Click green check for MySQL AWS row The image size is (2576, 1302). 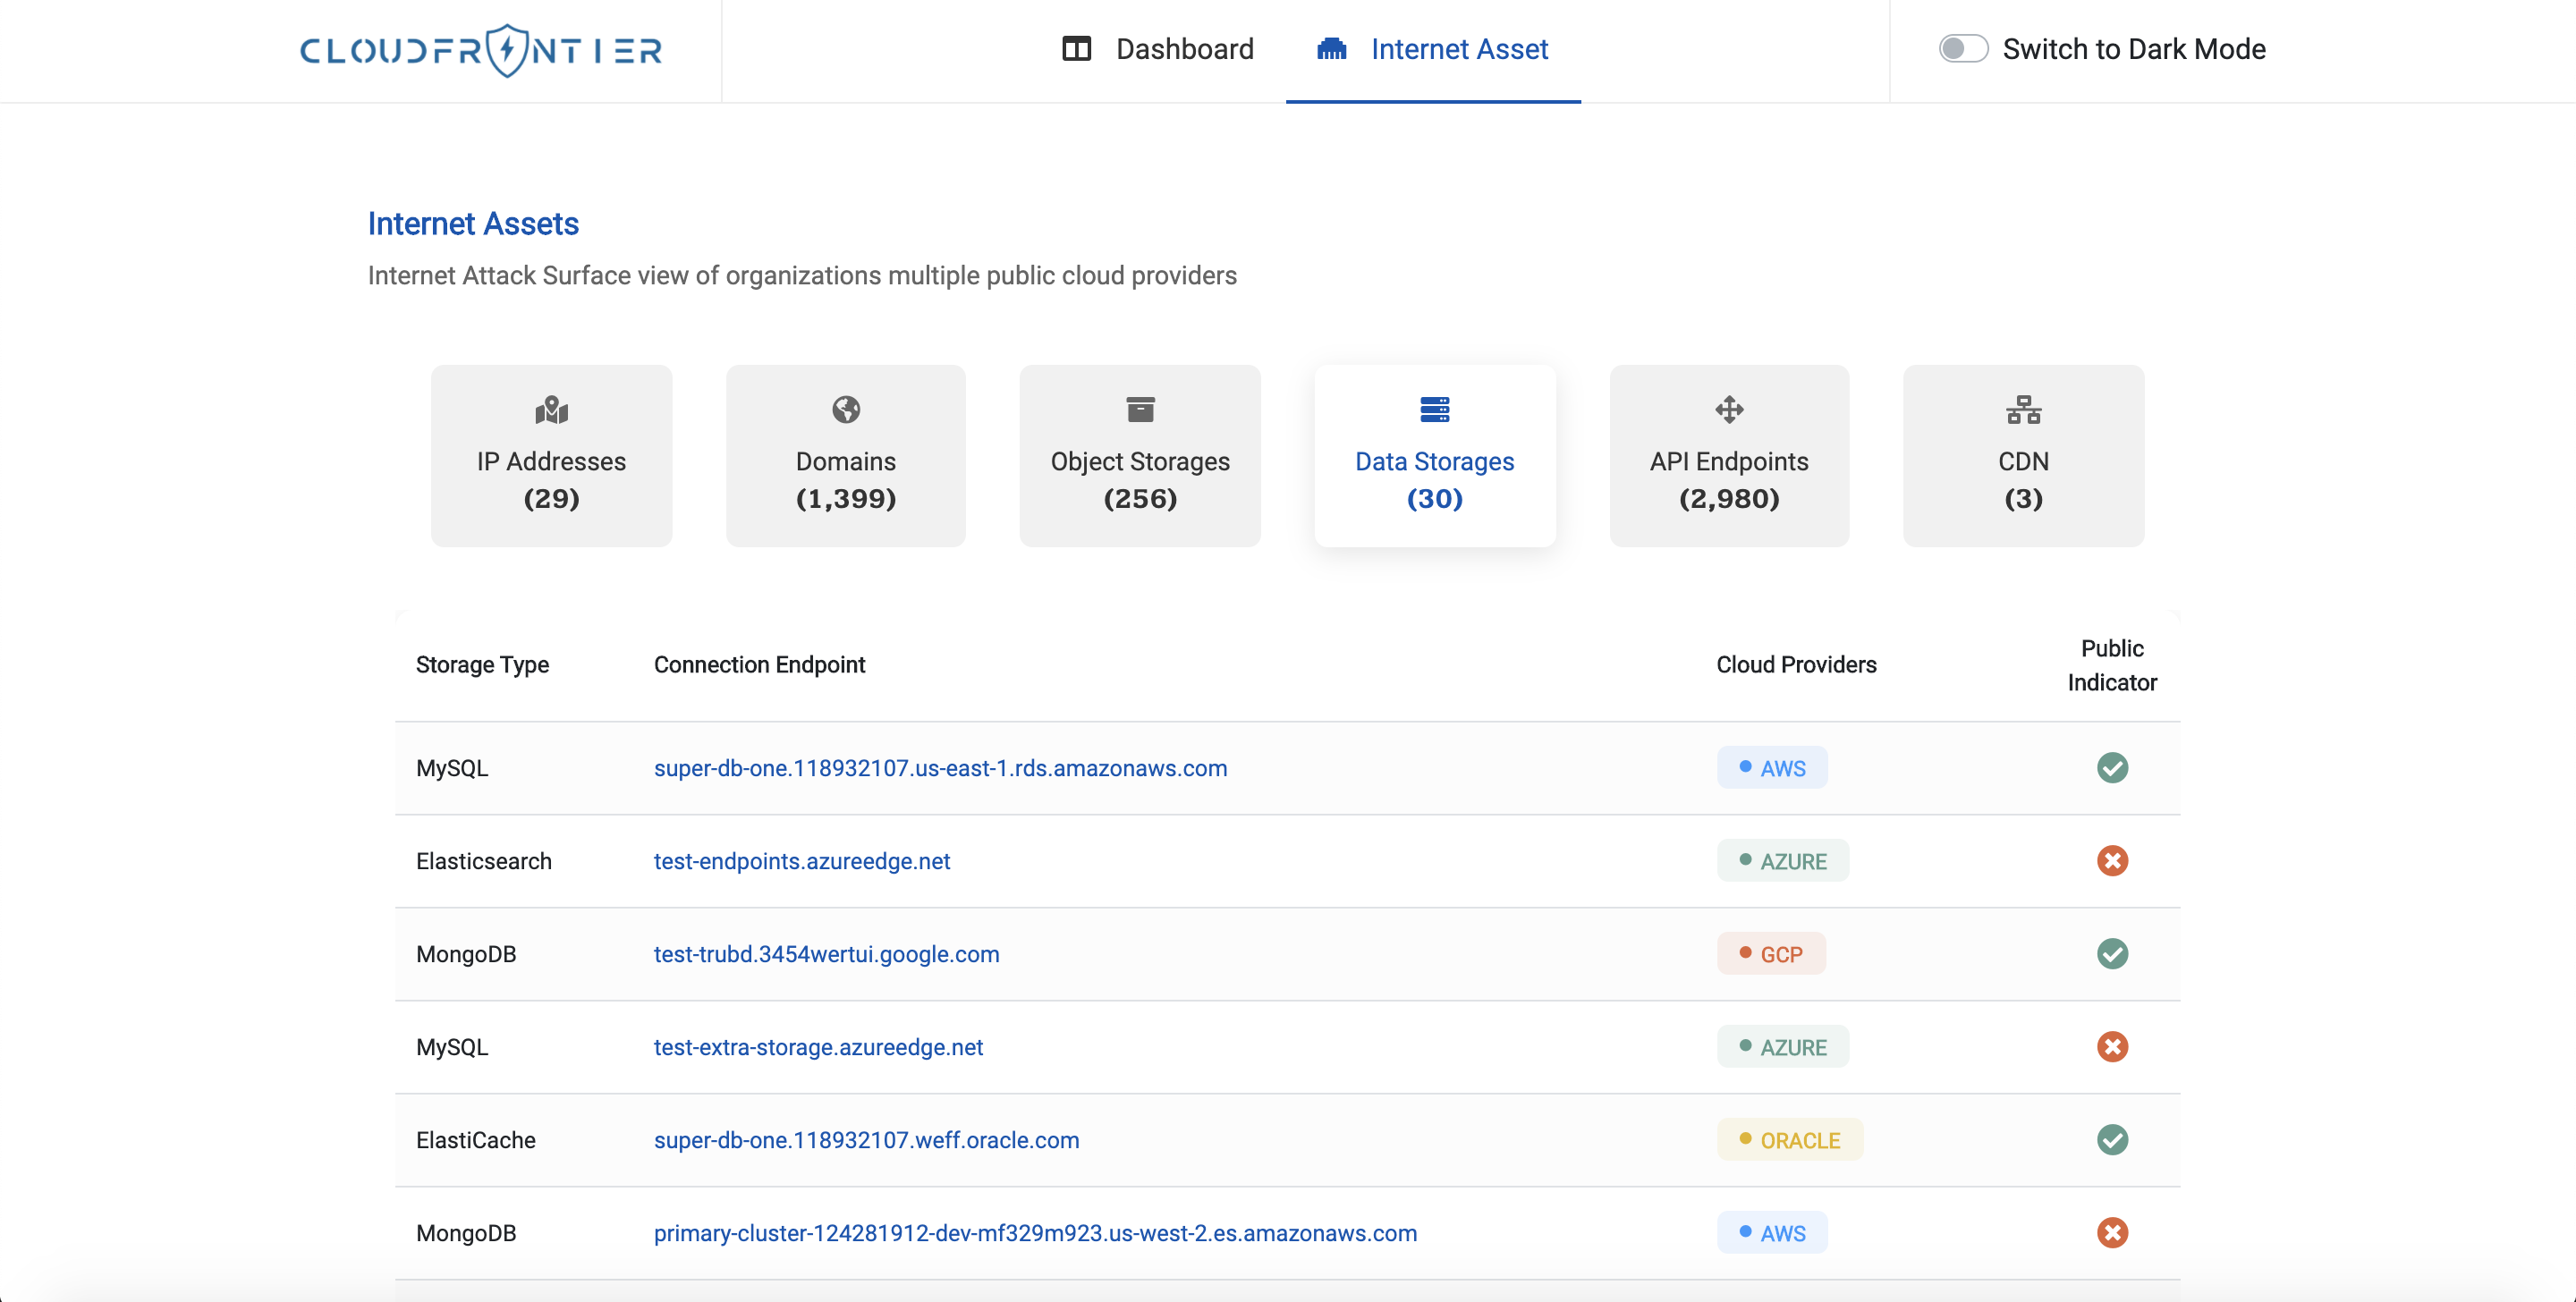[x=2111, y=768]
